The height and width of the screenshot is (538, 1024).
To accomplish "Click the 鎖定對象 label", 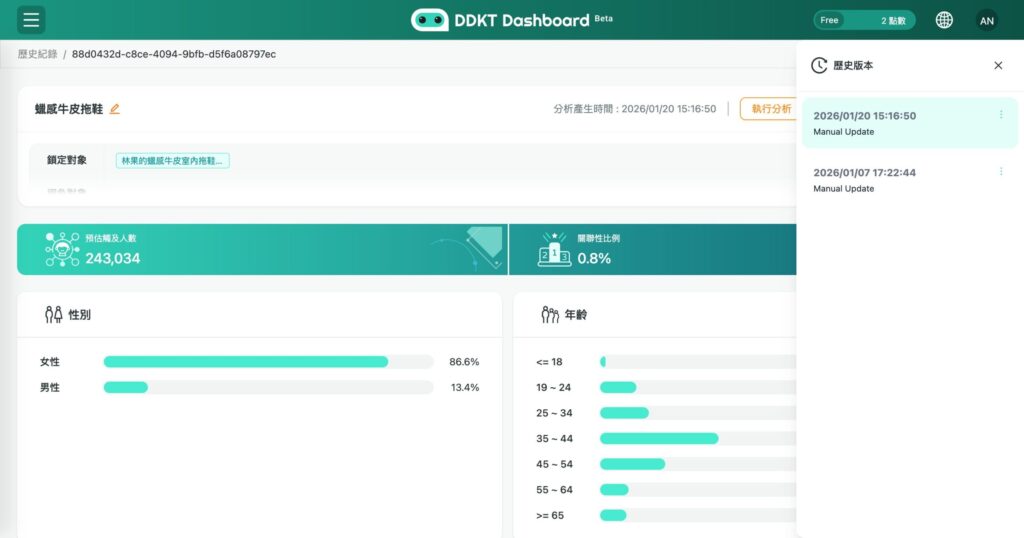I will [67, 160].
